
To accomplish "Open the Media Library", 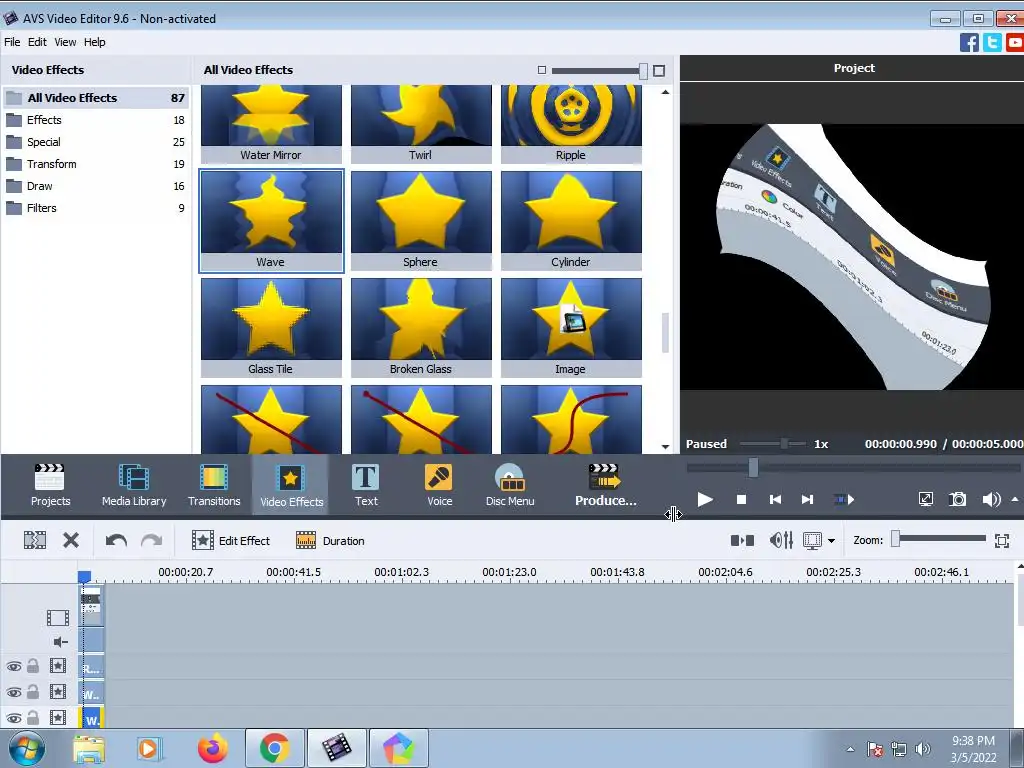I will 134,485.
